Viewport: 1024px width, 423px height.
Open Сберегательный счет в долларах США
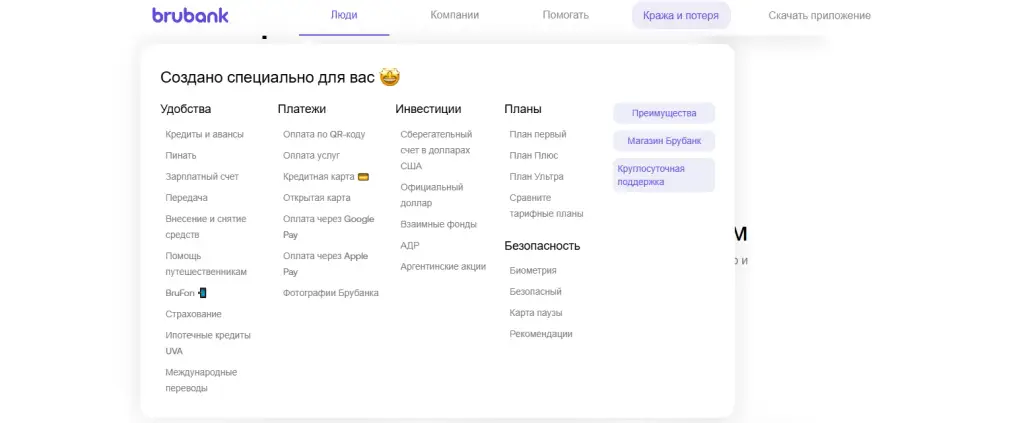pos(436,150)
